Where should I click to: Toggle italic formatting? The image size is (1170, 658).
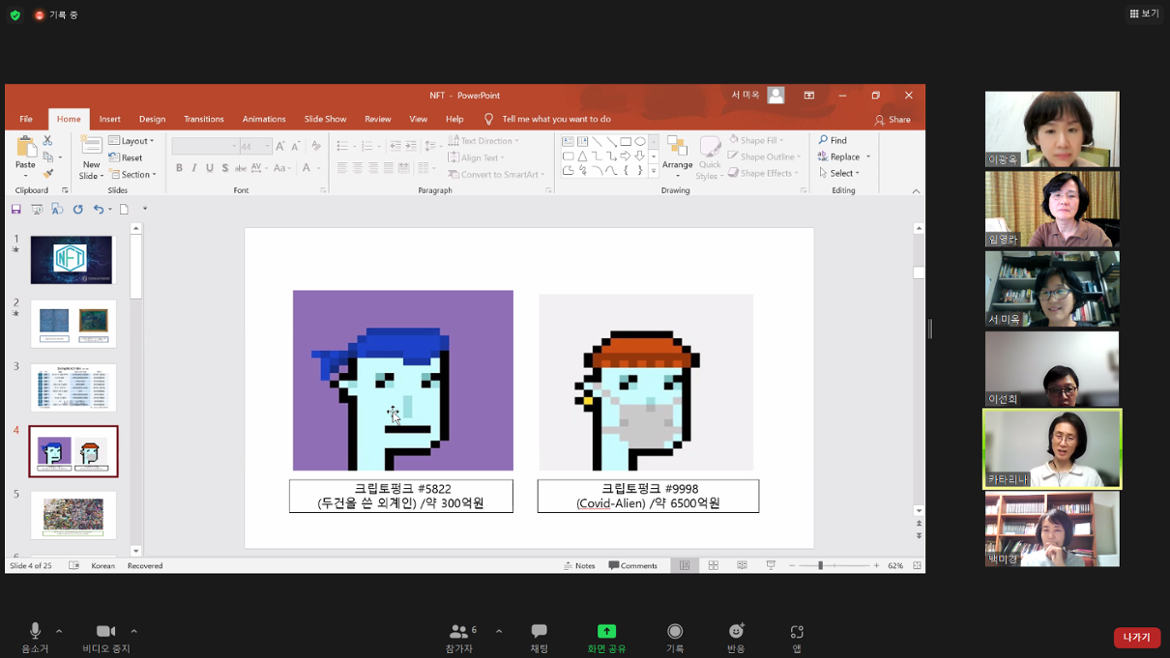(x=192, y=168)
